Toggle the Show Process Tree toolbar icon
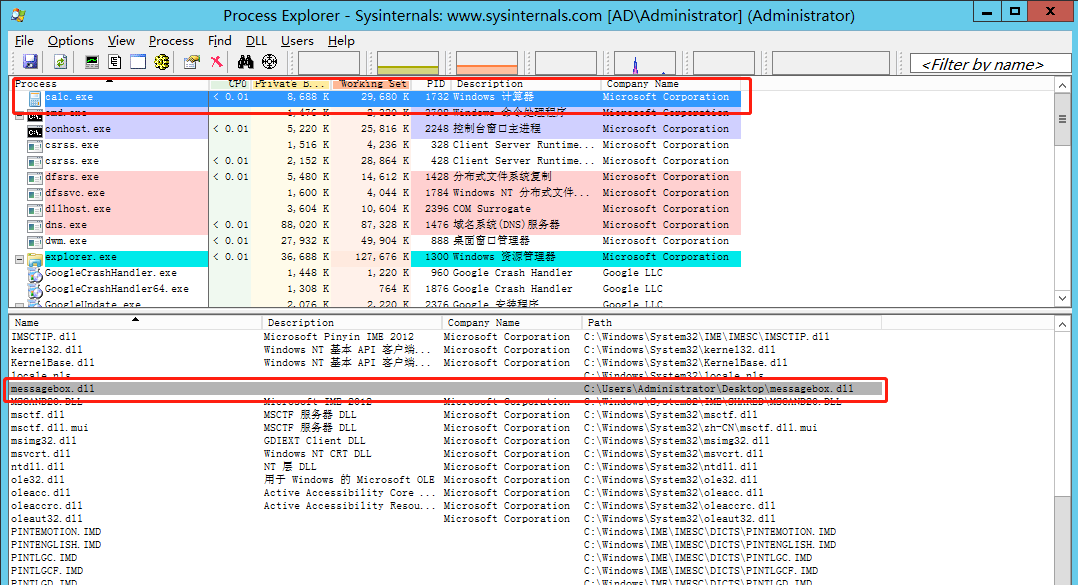Viewport: 1078px width, 585px height. tap(115, 62)
